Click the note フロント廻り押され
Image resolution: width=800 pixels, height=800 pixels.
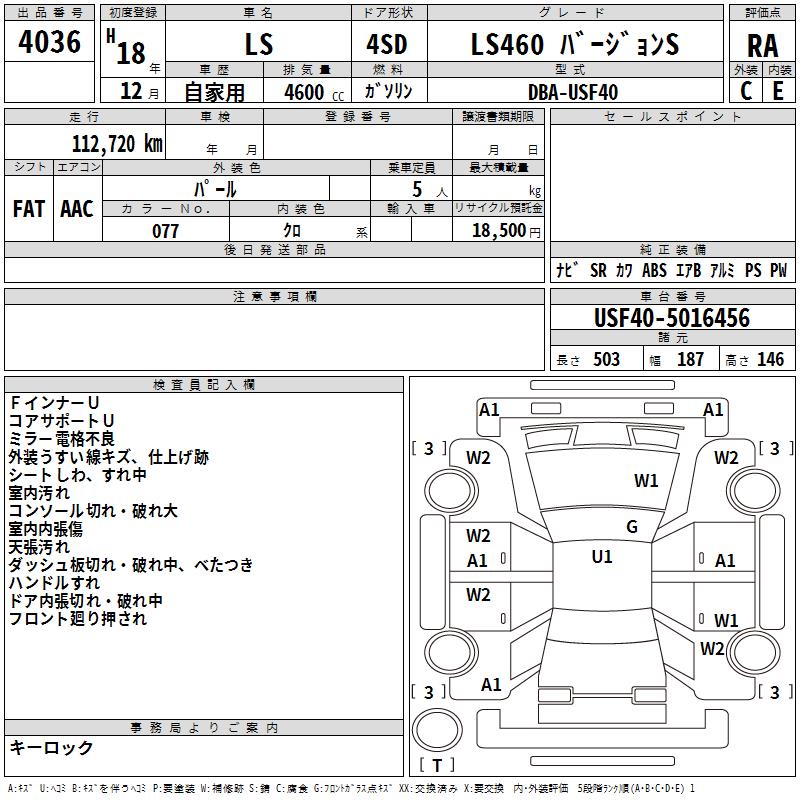[78, 618]
